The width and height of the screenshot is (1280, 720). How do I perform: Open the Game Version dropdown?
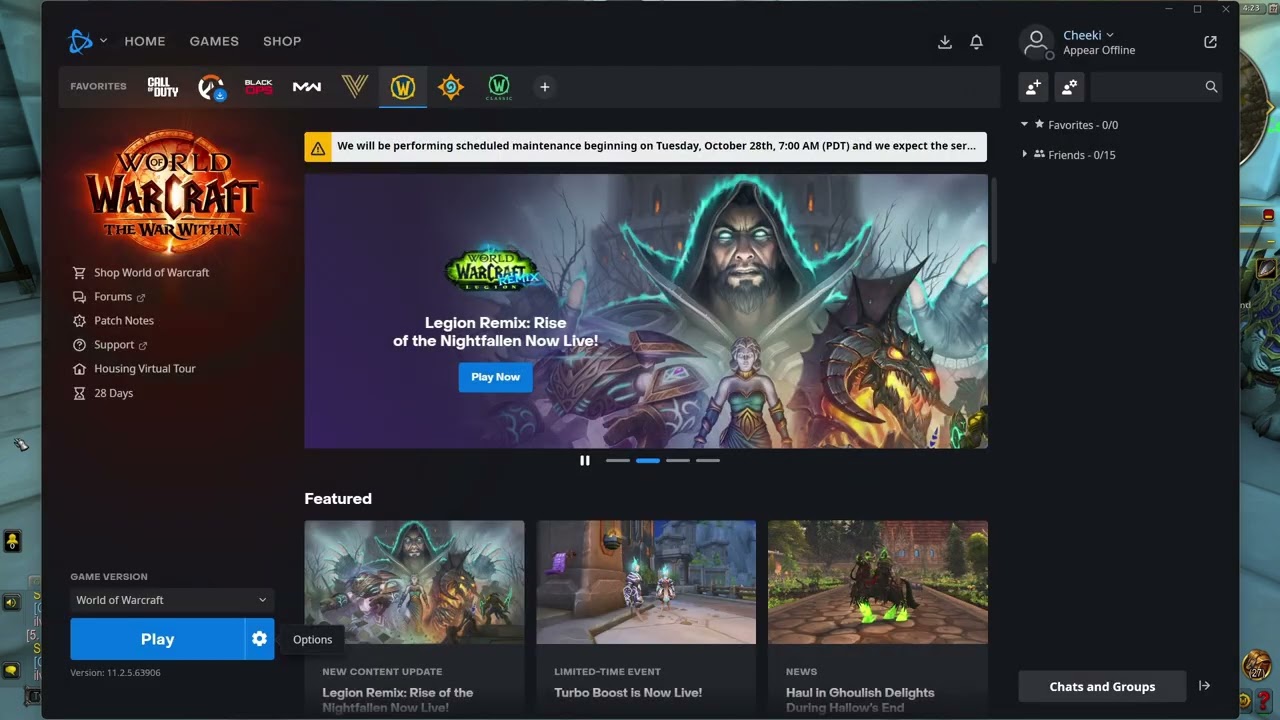[172, 600]
